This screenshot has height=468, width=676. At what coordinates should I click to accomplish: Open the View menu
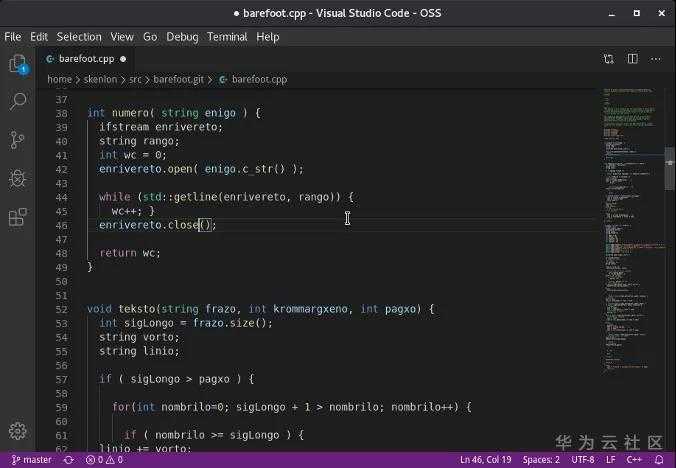tap(122, 37)
